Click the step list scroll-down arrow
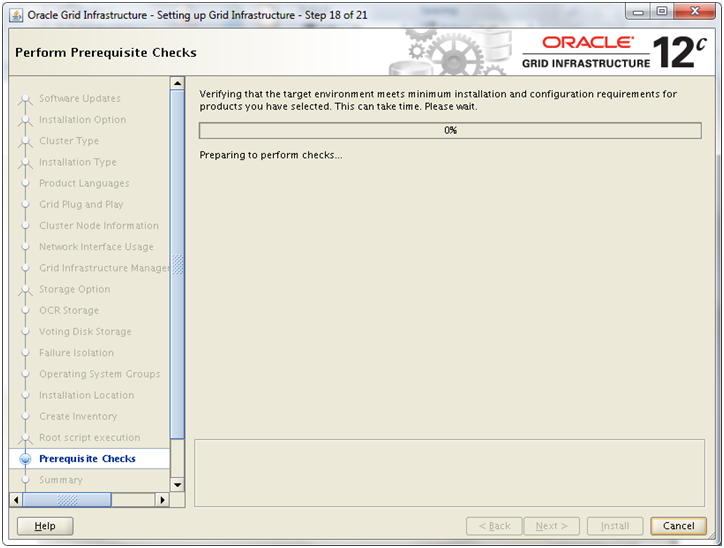 (177, 485)
